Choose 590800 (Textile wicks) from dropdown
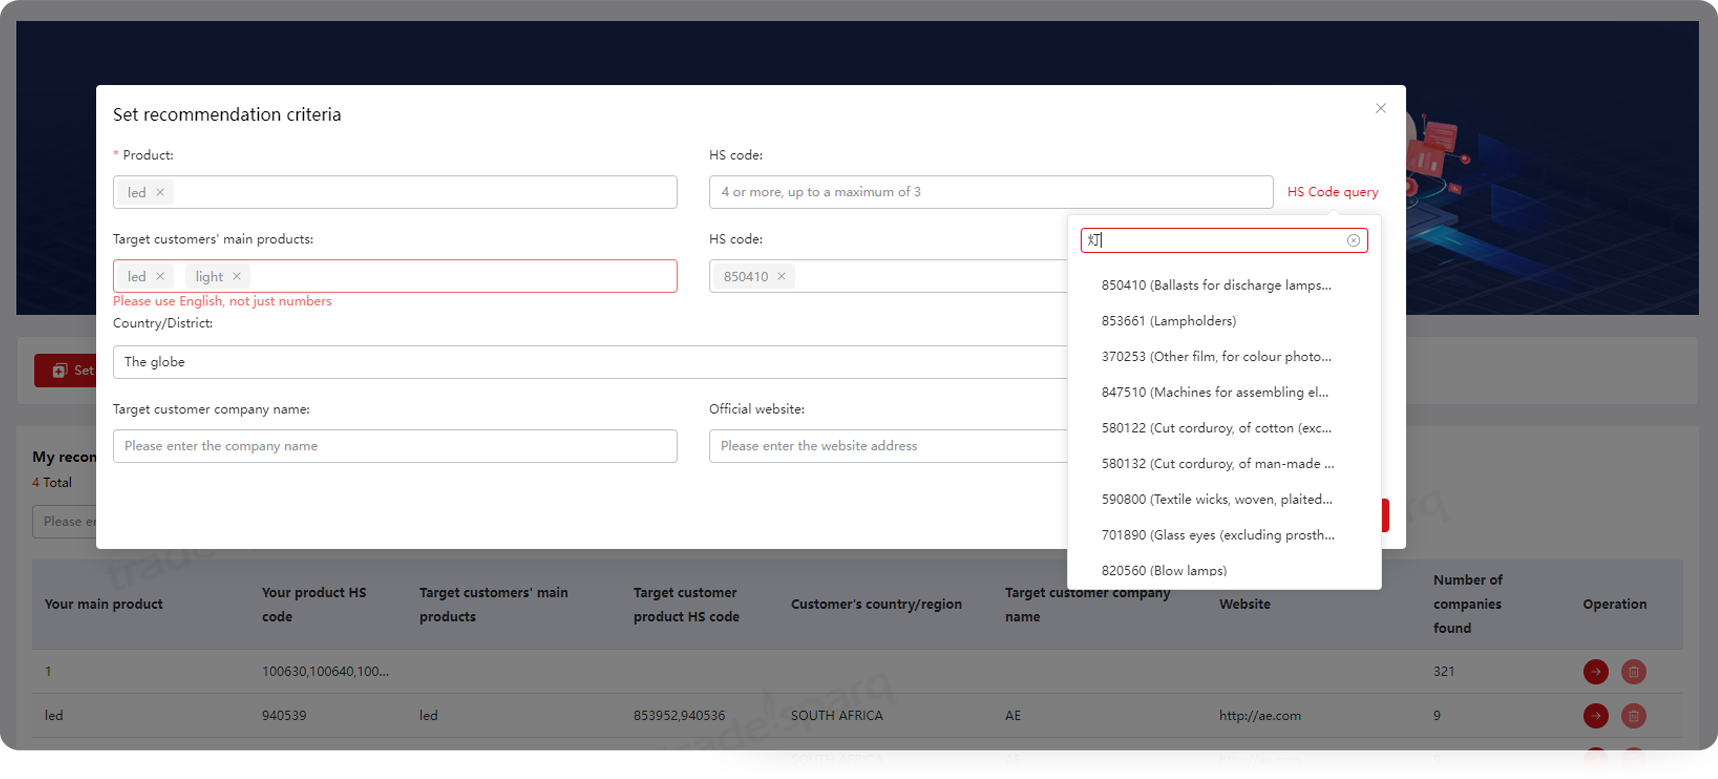The height and width of the screenshot is (779, 1718). (1216, 499)
